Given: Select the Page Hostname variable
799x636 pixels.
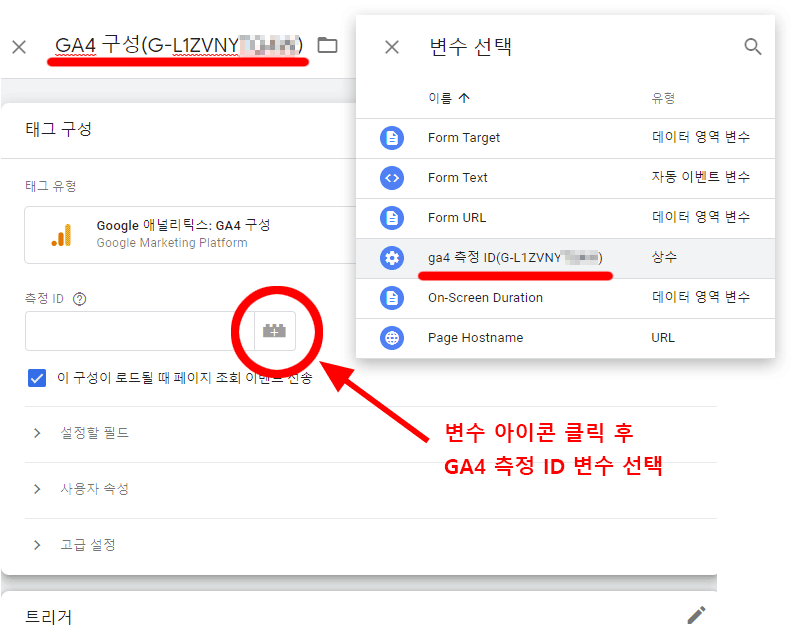Looking at the screenshot, I should [x=565, y=338].
